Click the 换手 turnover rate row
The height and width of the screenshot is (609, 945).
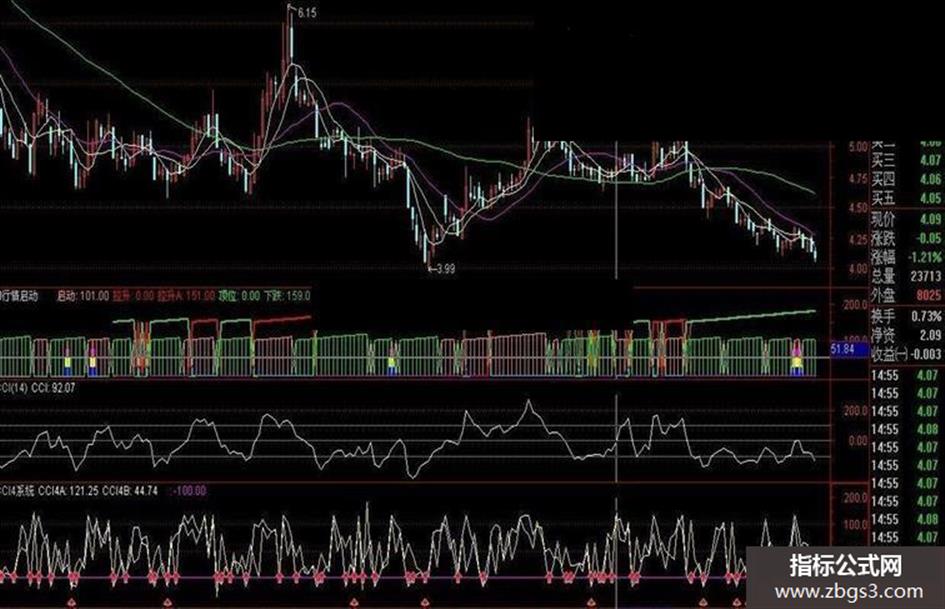pyautogui.click(x=906, y=316)
